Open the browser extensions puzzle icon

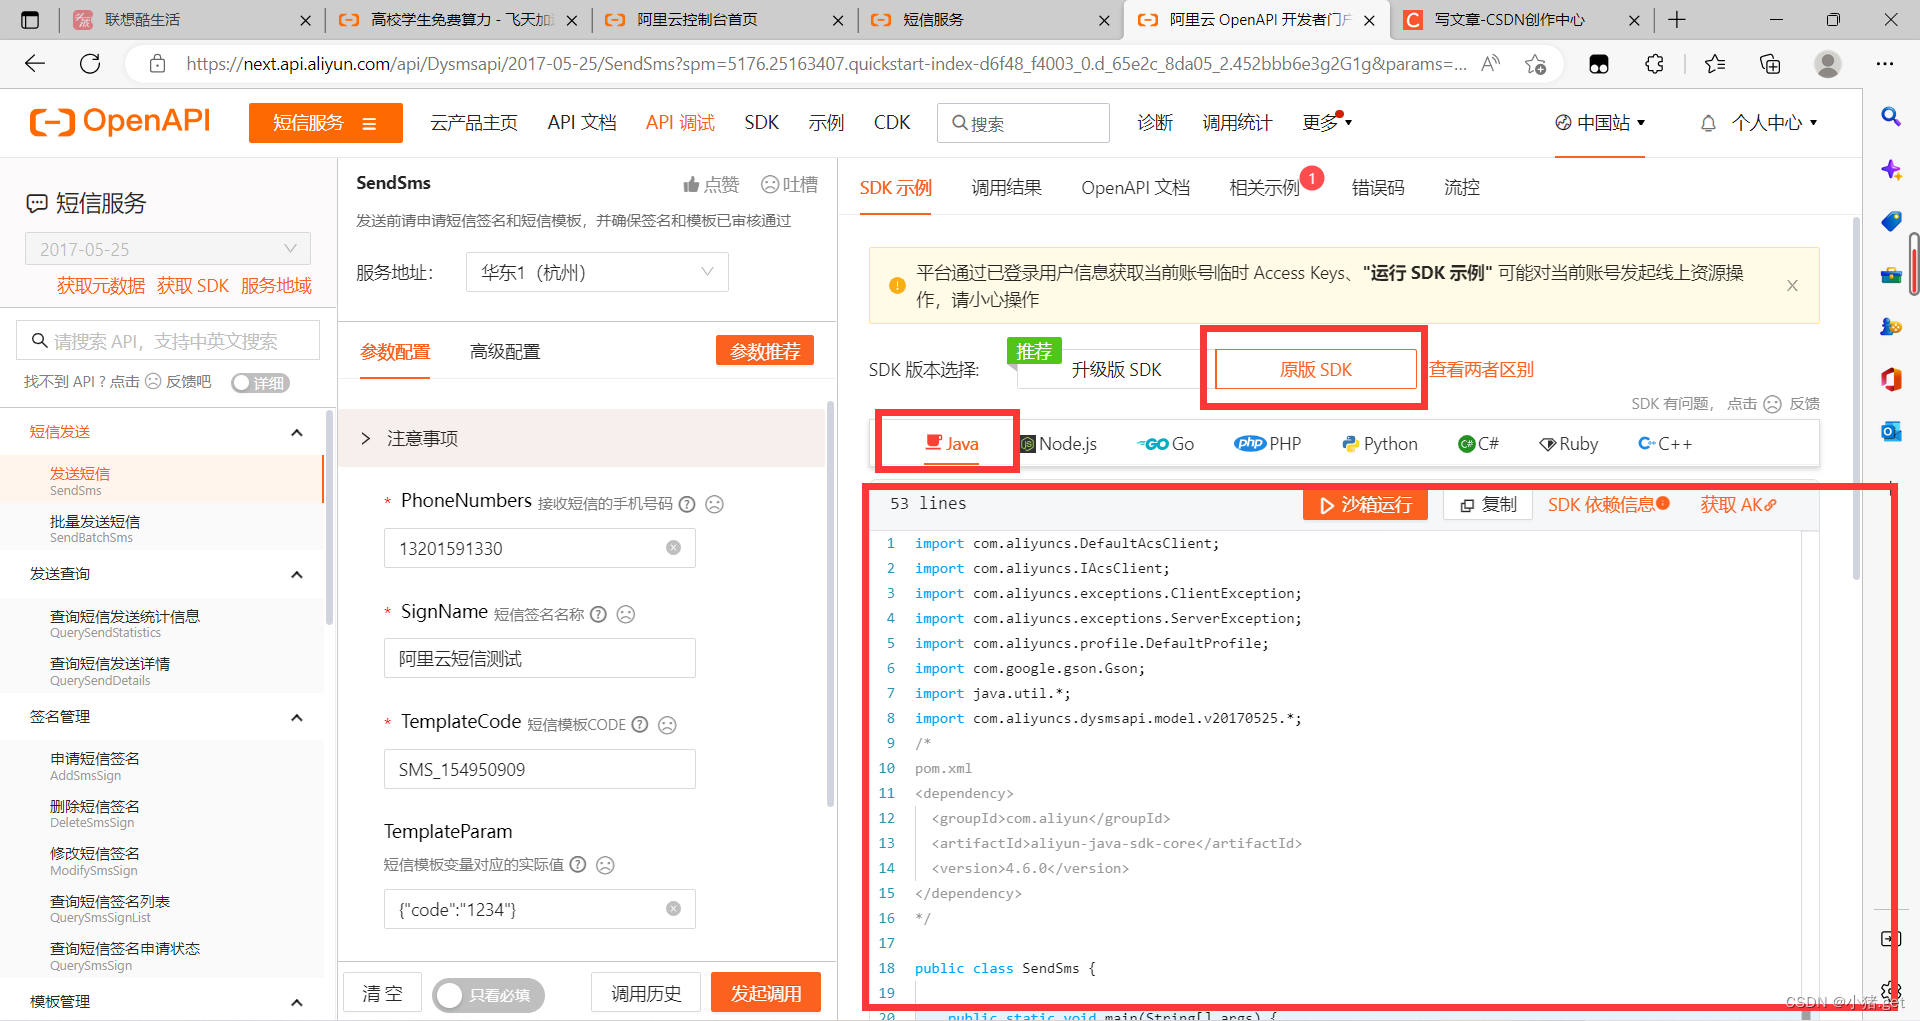[x=1654, y=64]
